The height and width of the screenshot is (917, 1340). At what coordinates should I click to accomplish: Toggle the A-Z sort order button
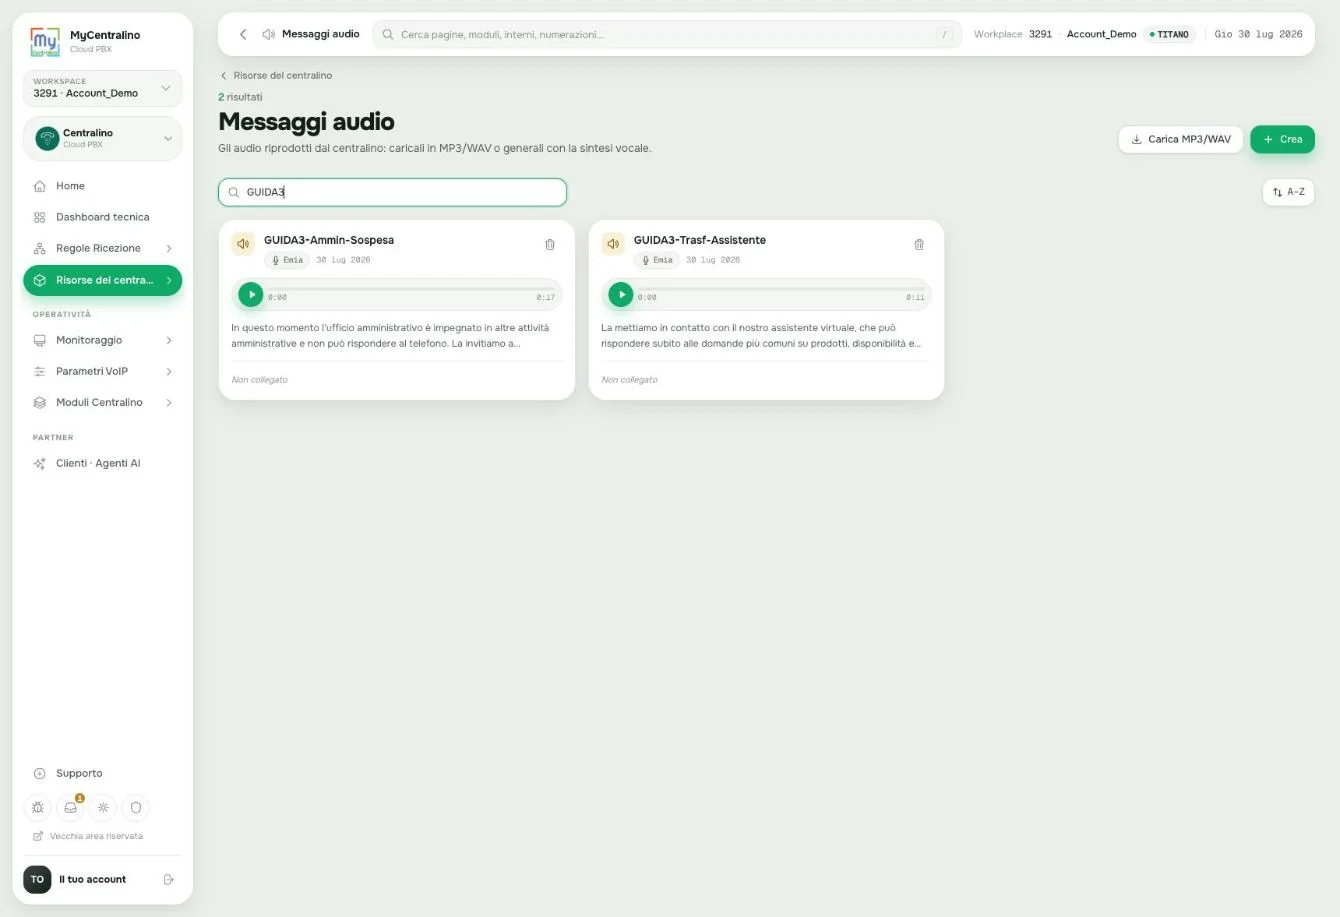1288,192
